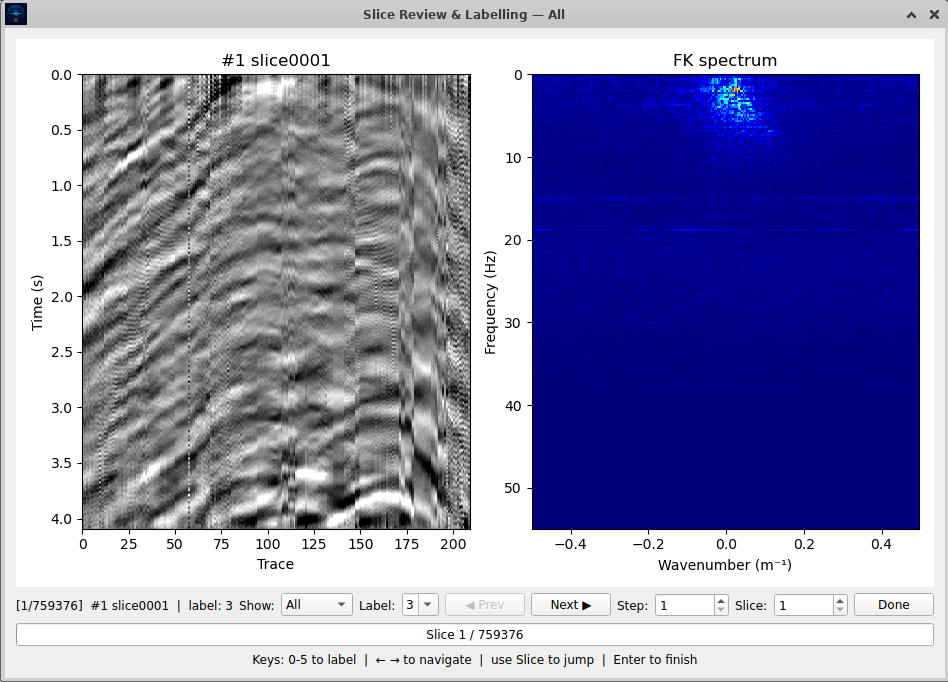This screenshot has height=682, width=948.
Task: Close the Slice Review window
Action: (933, 15)
